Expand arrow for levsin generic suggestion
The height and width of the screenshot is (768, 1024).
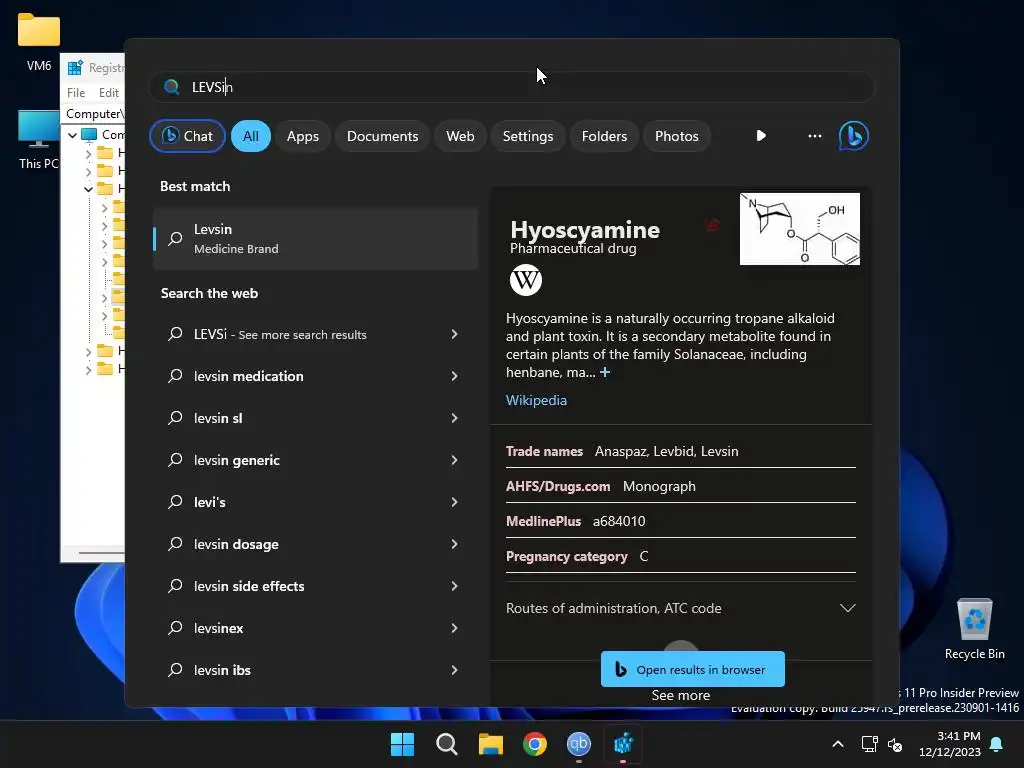click(x=455, y=460)
